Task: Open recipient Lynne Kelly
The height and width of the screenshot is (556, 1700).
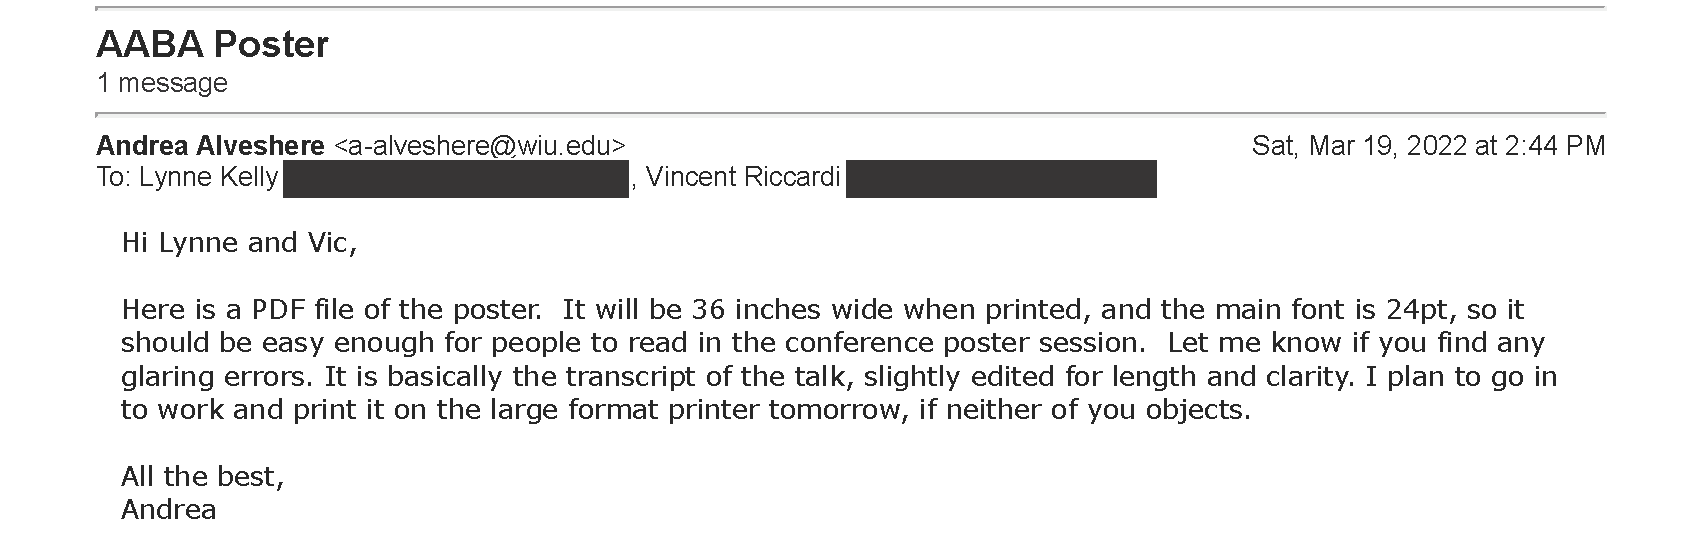Action: 208,178
